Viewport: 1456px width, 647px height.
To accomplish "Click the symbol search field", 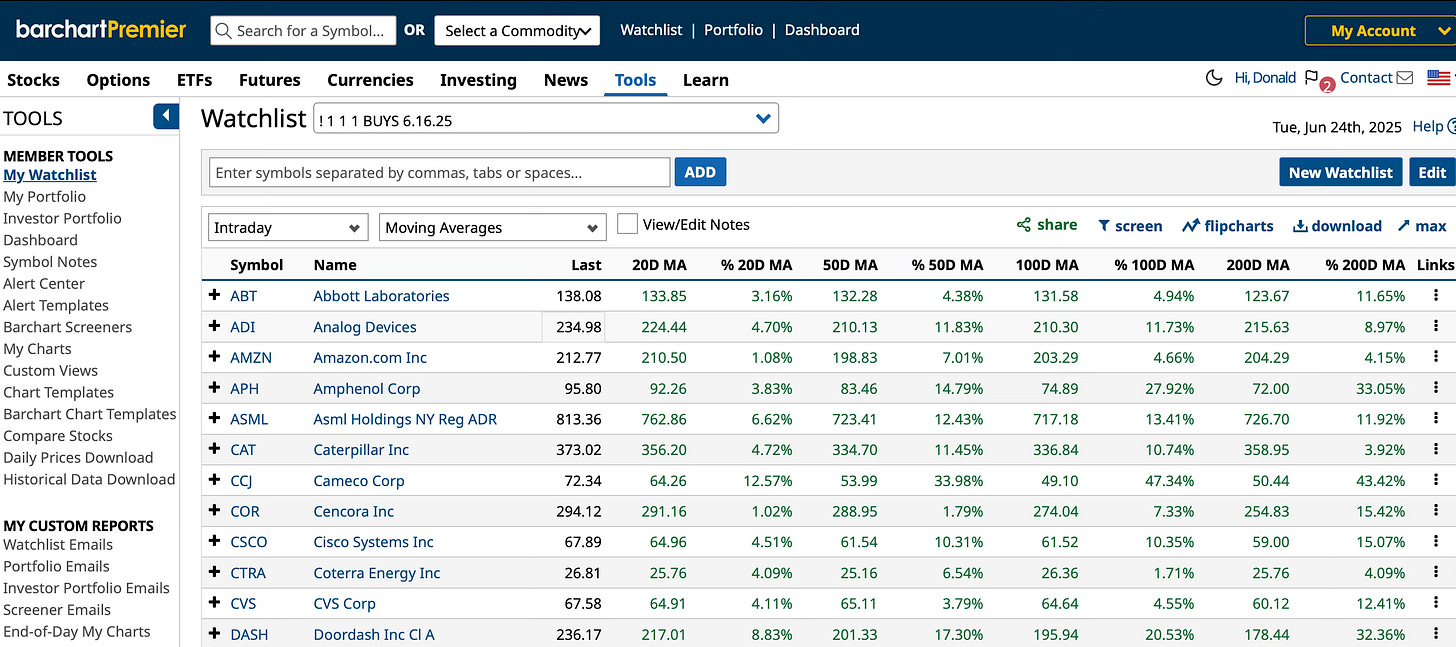I will (303, 30).
